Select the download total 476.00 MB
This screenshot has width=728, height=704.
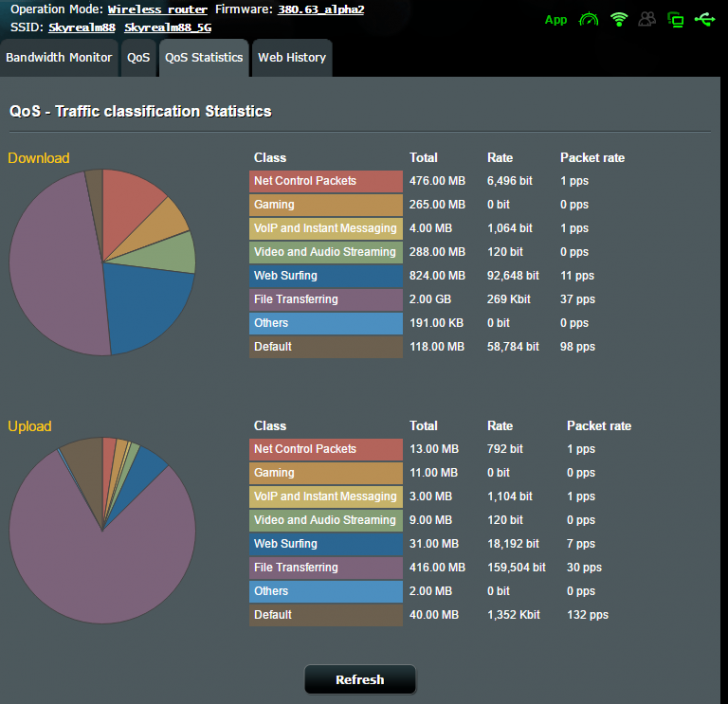tap(437, 181)
